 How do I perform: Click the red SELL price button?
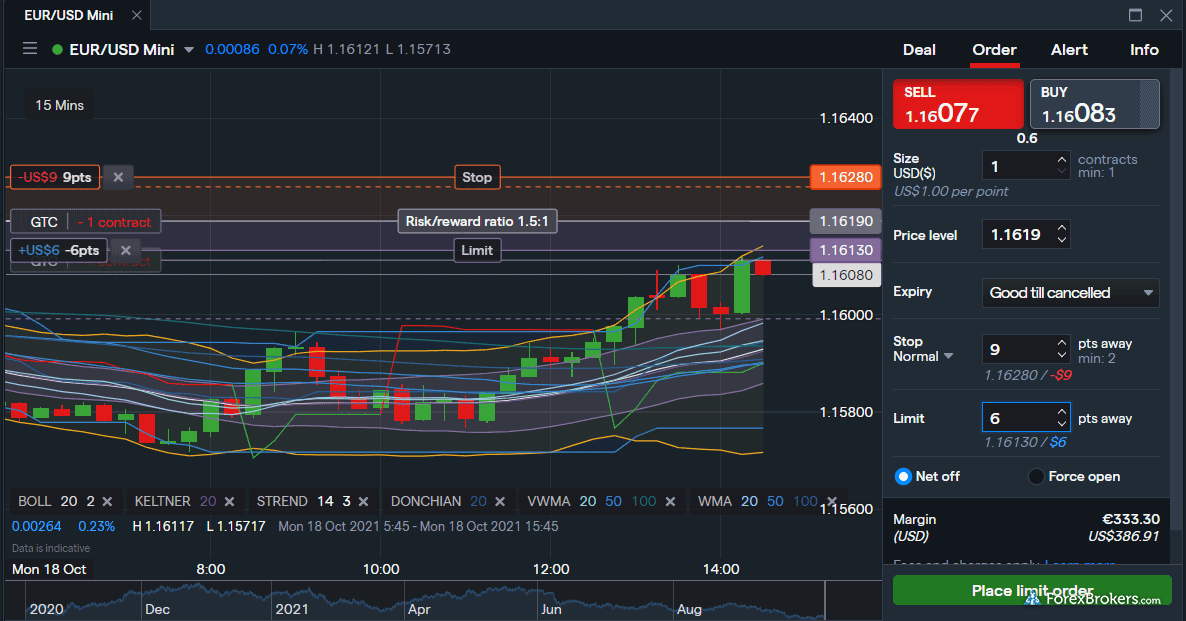click(x=957, y=105)
